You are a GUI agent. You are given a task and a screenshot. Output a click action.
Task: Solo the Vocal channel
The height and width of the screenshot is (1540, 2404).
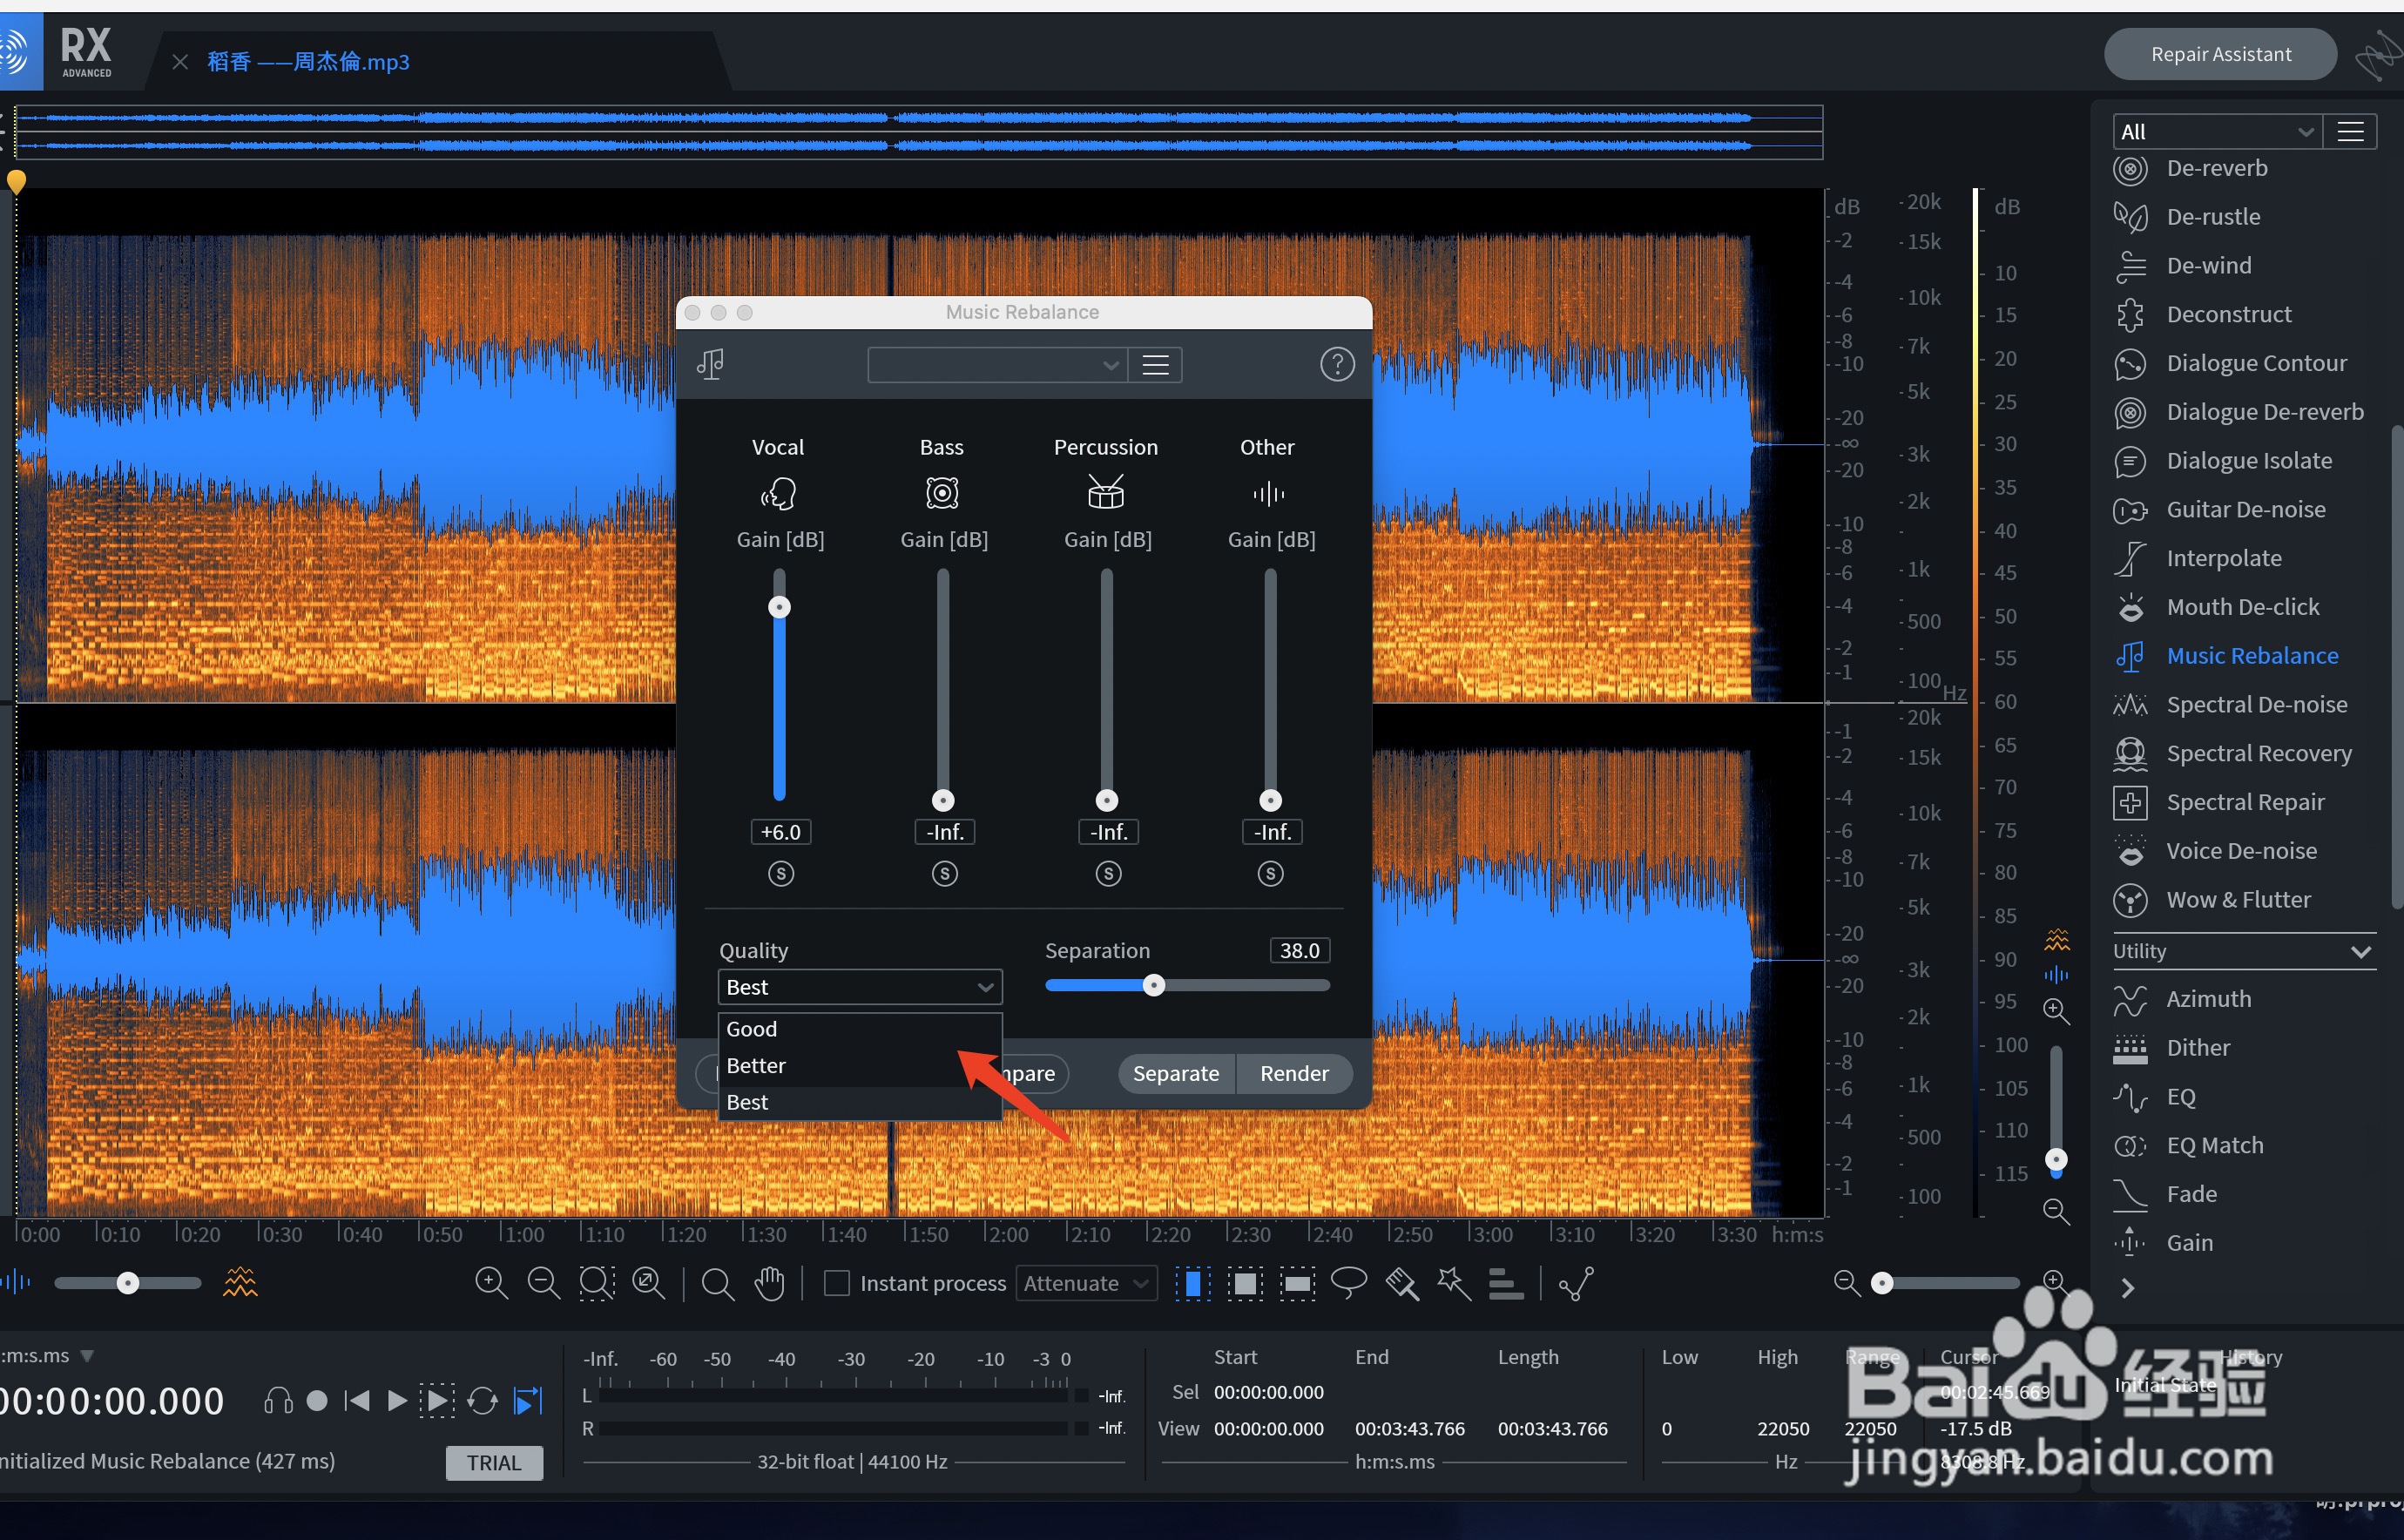[780, 874]
